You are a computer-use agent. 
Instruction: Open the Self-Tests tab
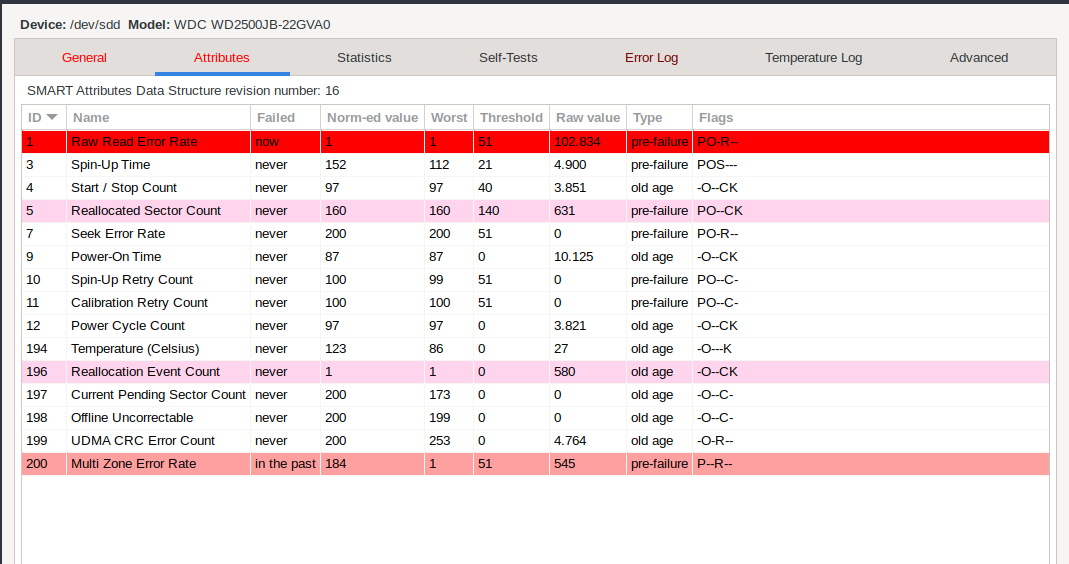pyautogui.click(x=508, y=58)
